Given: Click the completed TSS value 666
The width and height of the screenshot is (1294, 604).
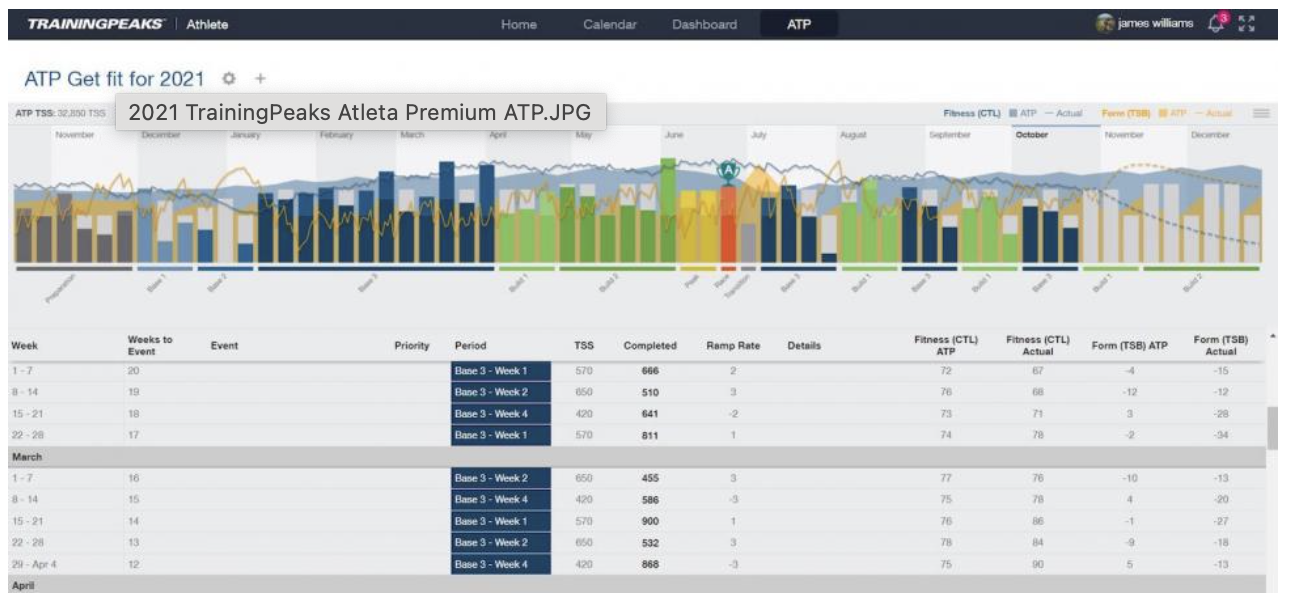Looking at the screenshot, I should tap(650, 371).
